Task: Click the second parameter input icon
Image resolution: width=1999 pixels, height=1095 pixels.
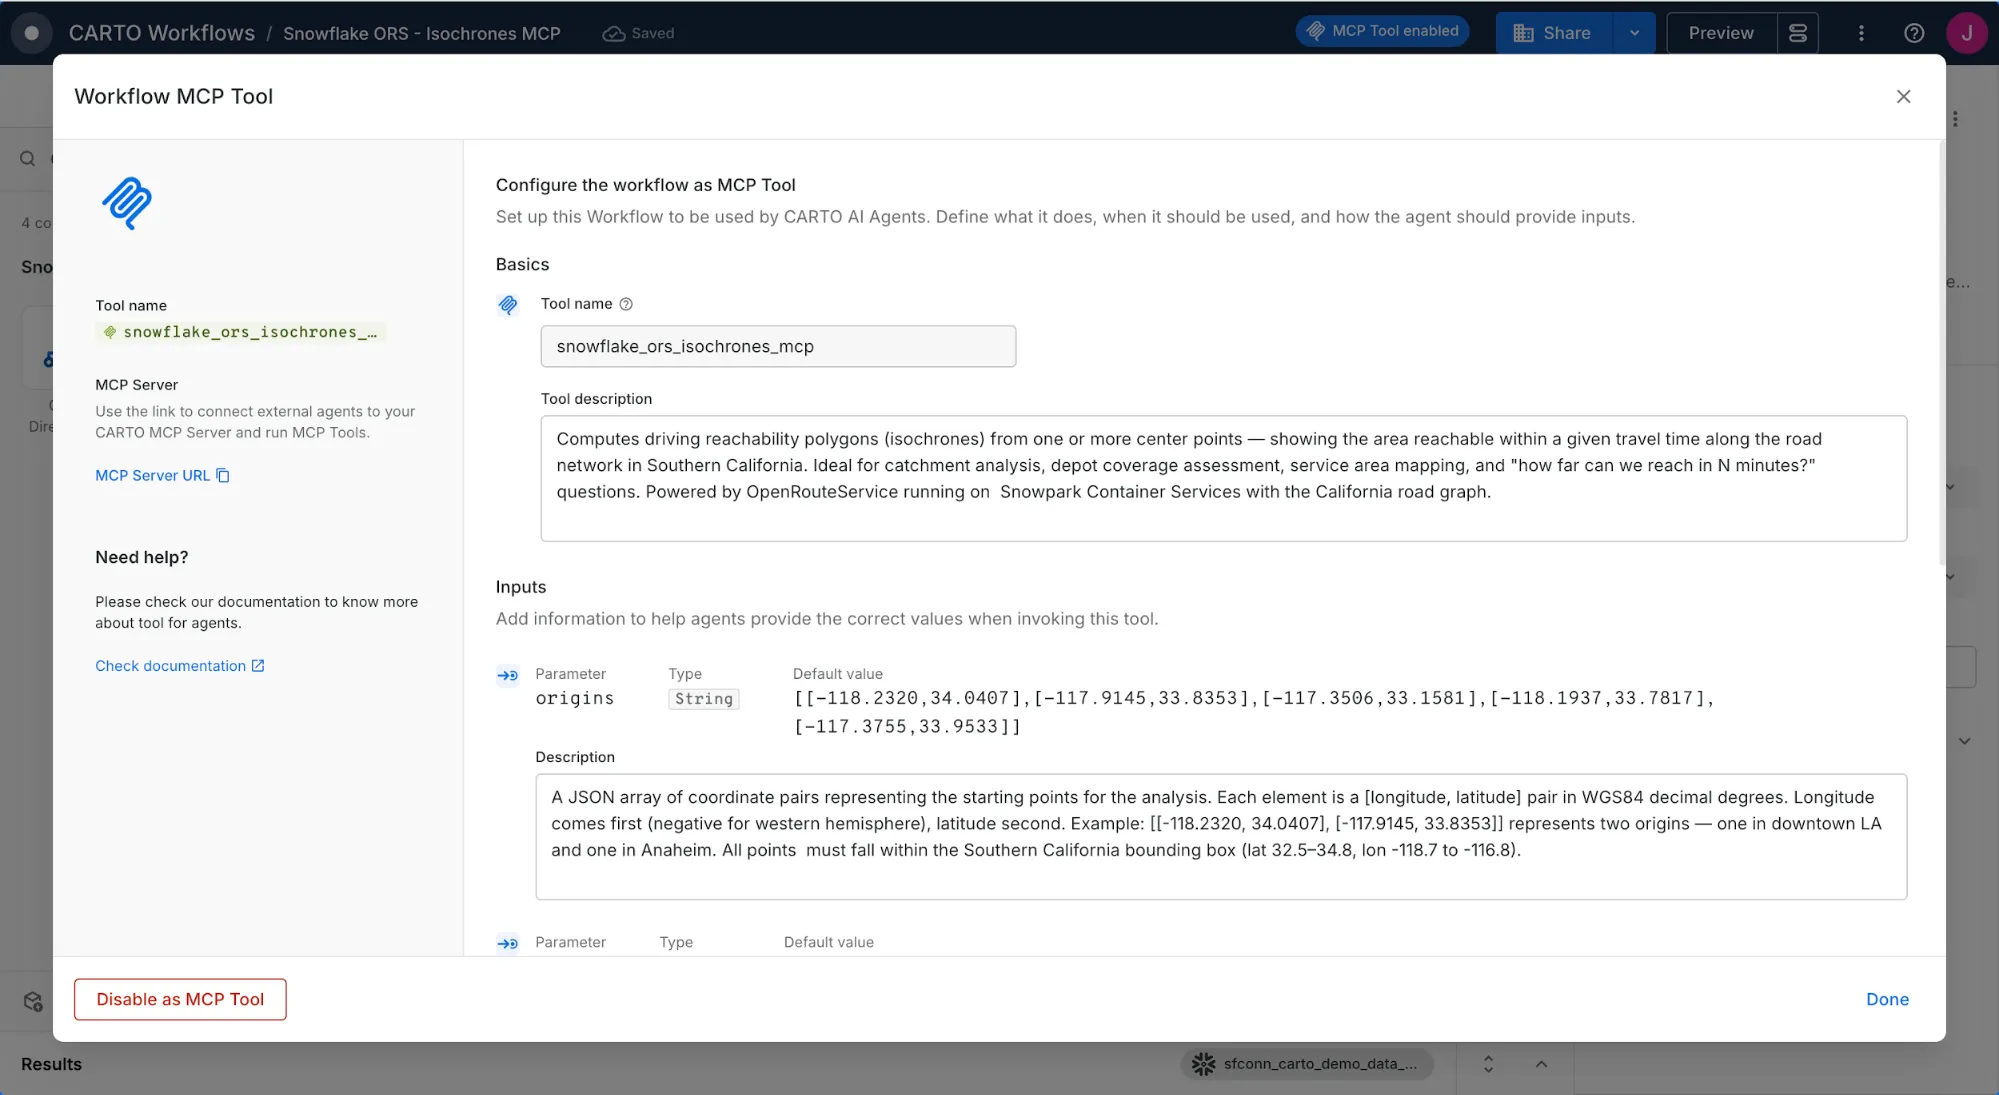Action: point(508,943)
